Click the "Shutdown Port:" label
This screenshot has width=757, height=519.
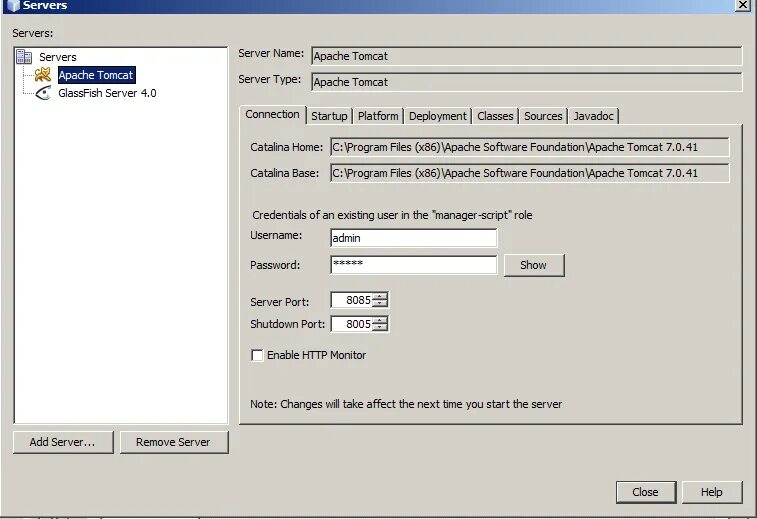(x=287, y=324)
